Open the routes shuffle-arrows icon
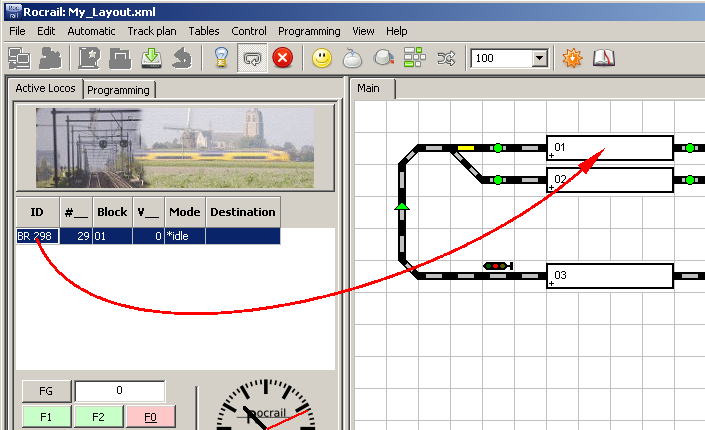The image size is (705, 430). tap(447, 58)
